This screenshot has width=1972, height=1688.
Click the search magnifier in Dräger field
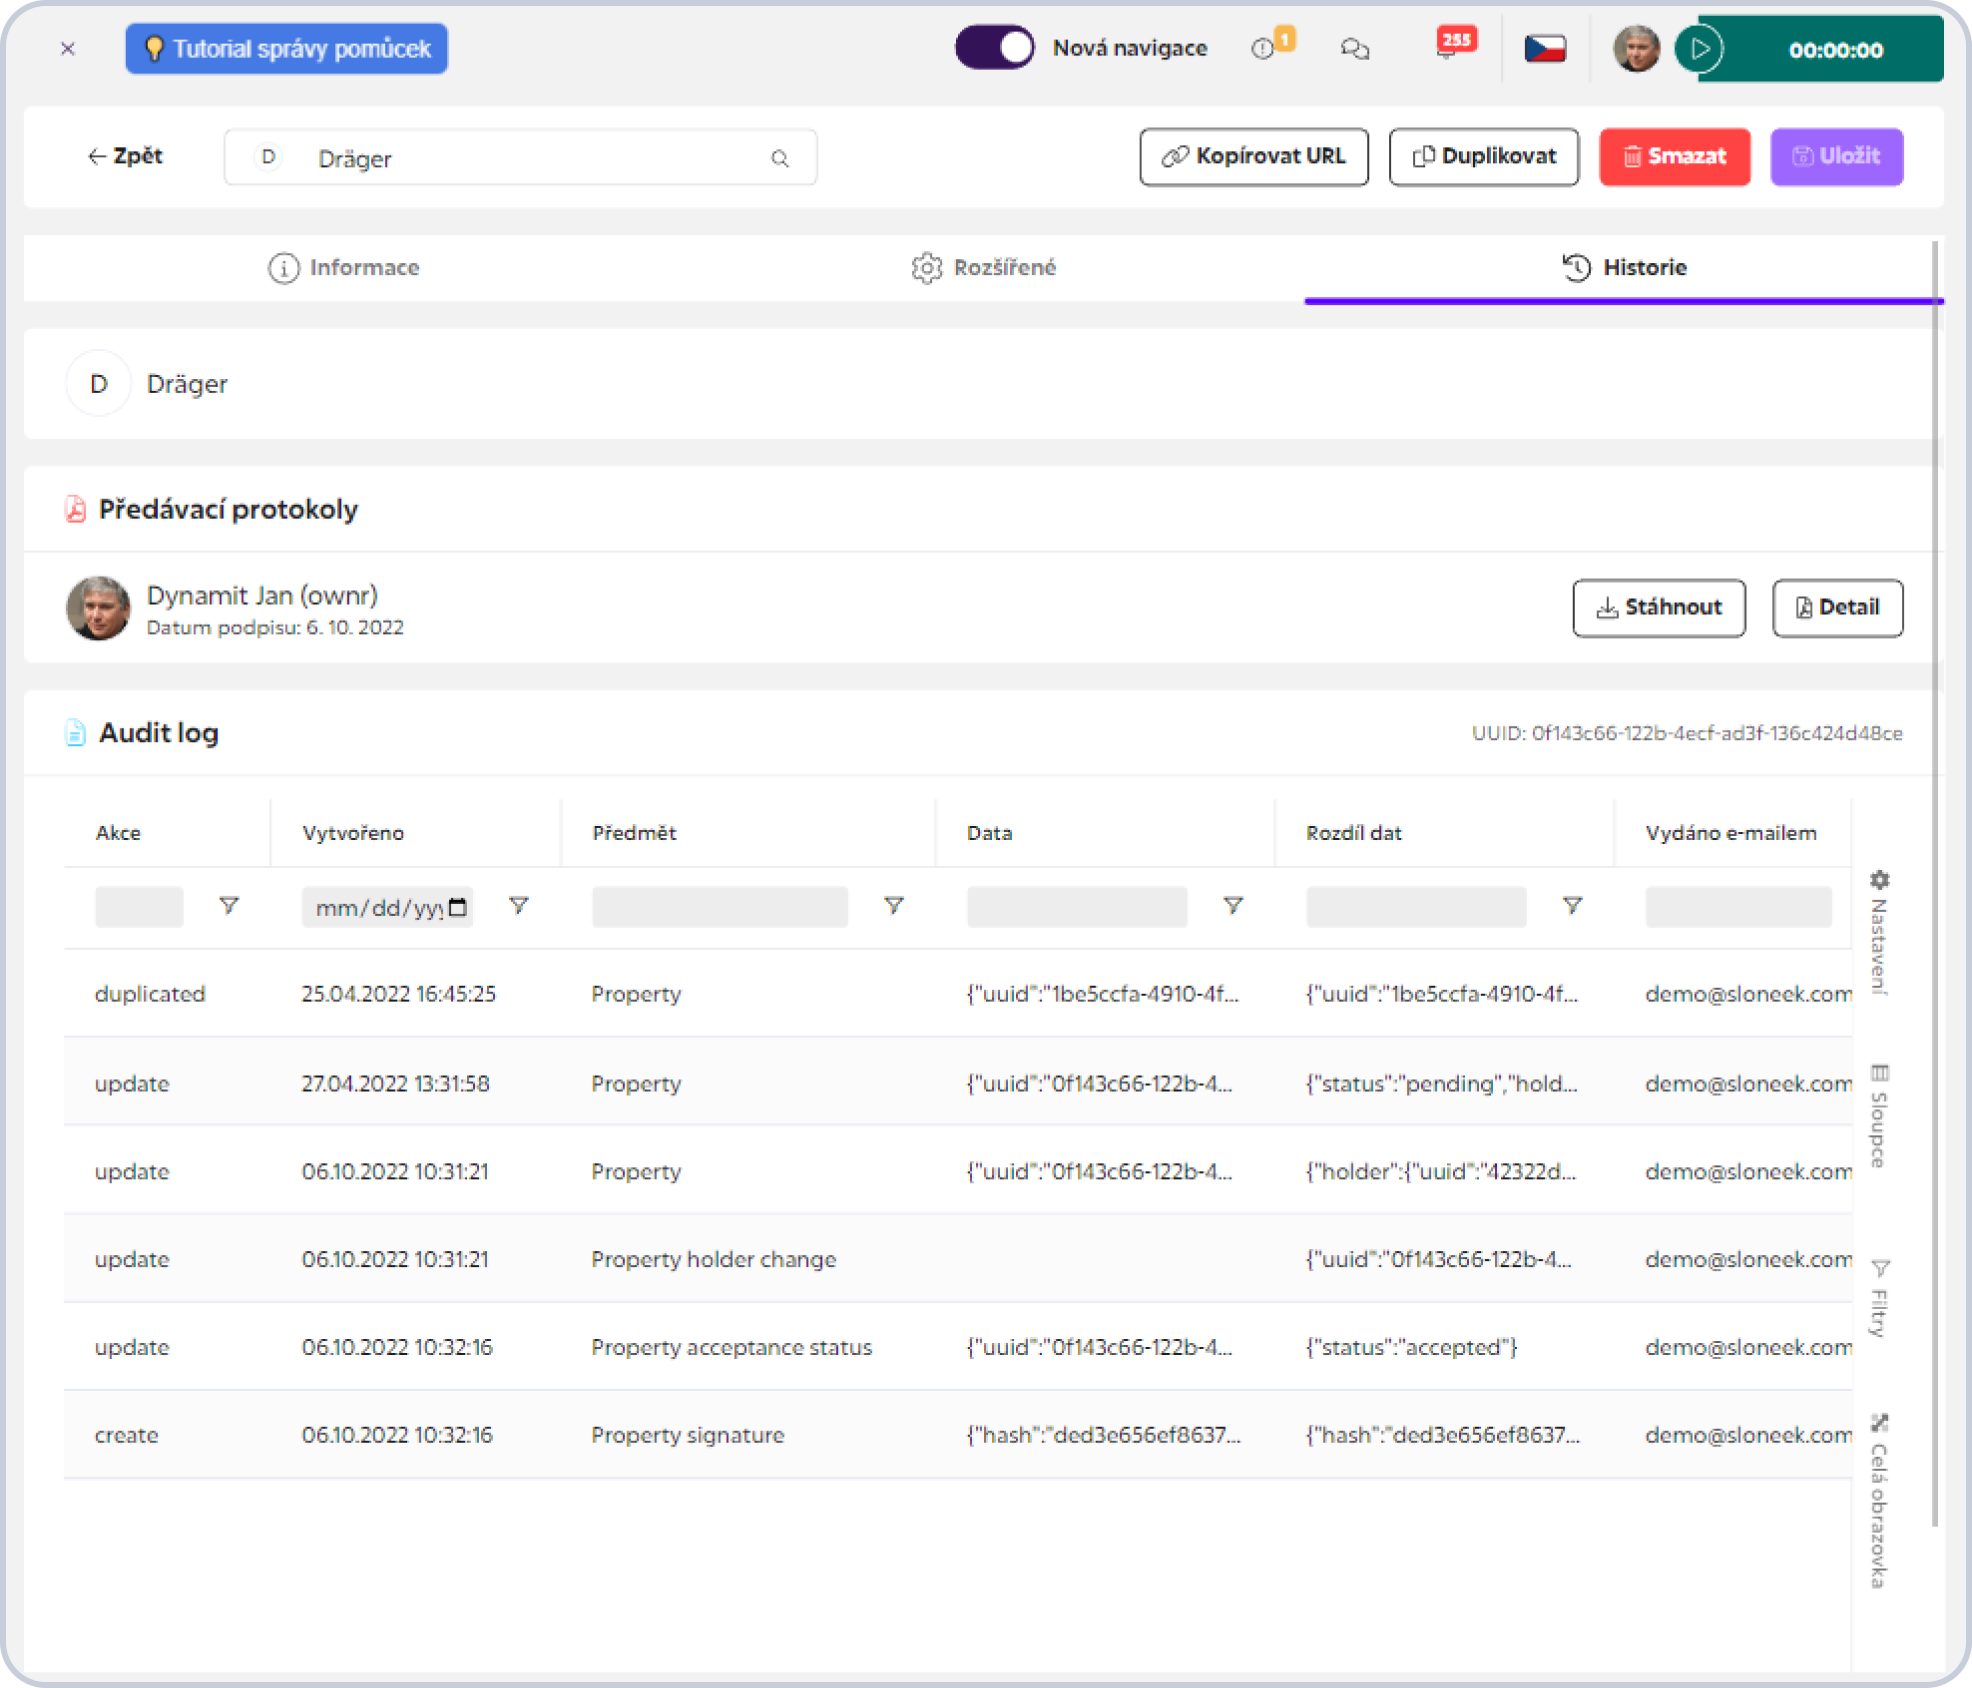click(780, 158)
